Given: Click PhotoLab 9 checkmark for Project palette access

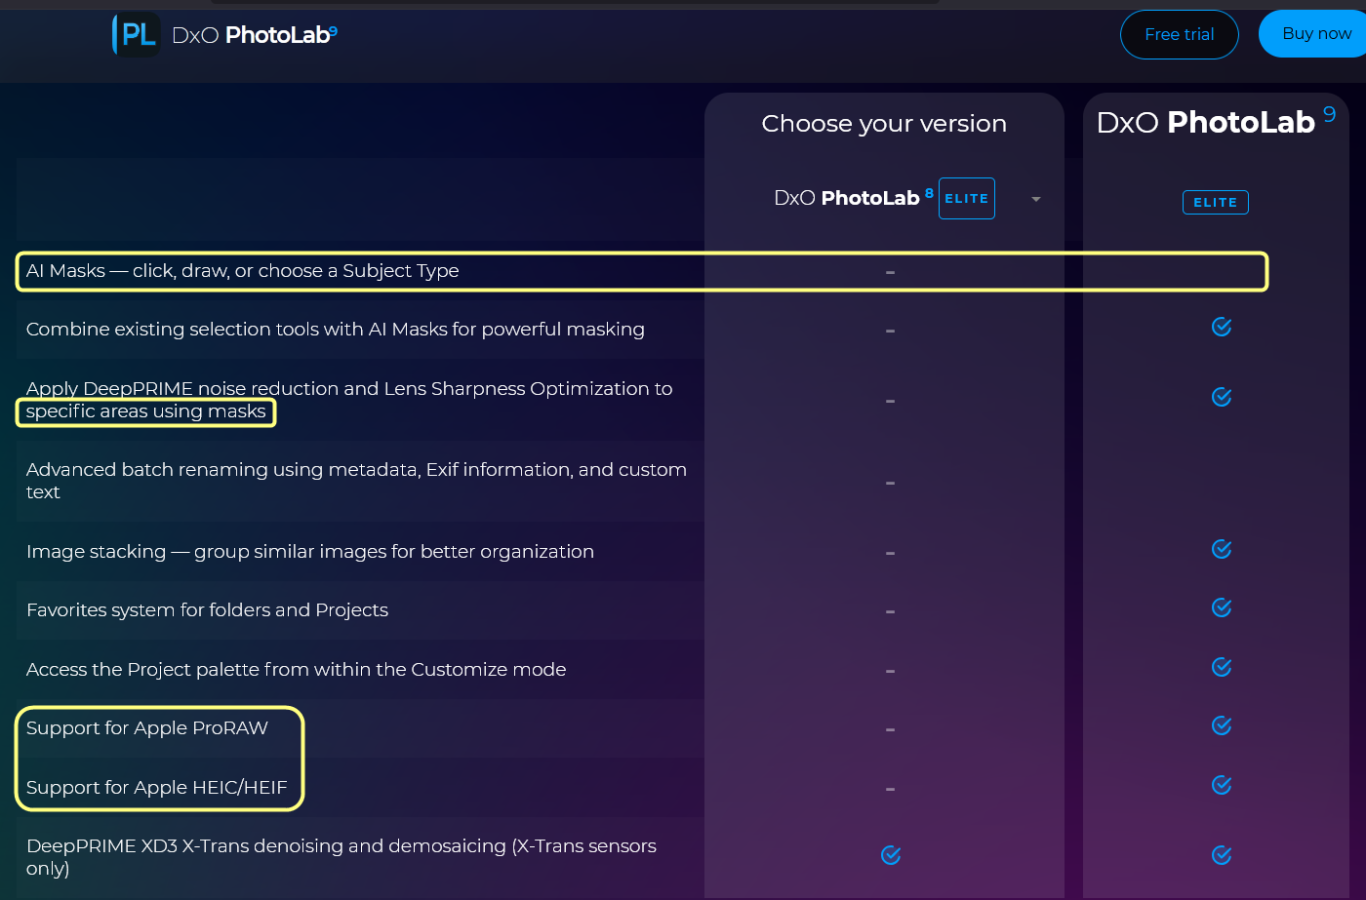Looking at the screenshot, I should 1221,667.
